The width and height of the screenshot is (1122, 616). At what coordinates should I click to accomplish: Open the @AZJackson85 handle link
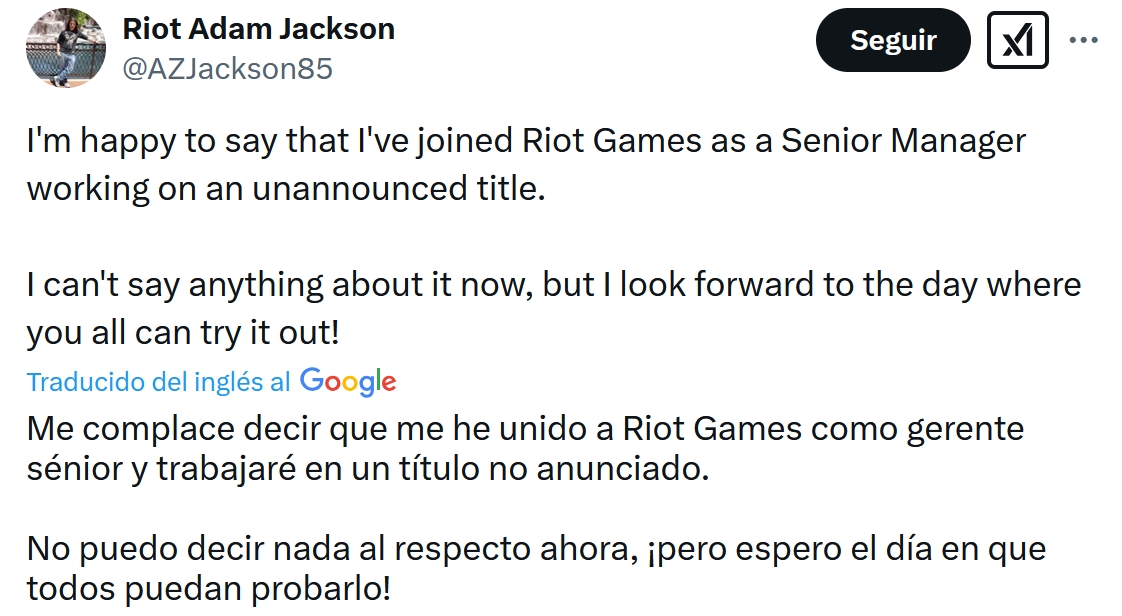click(227, 68)
